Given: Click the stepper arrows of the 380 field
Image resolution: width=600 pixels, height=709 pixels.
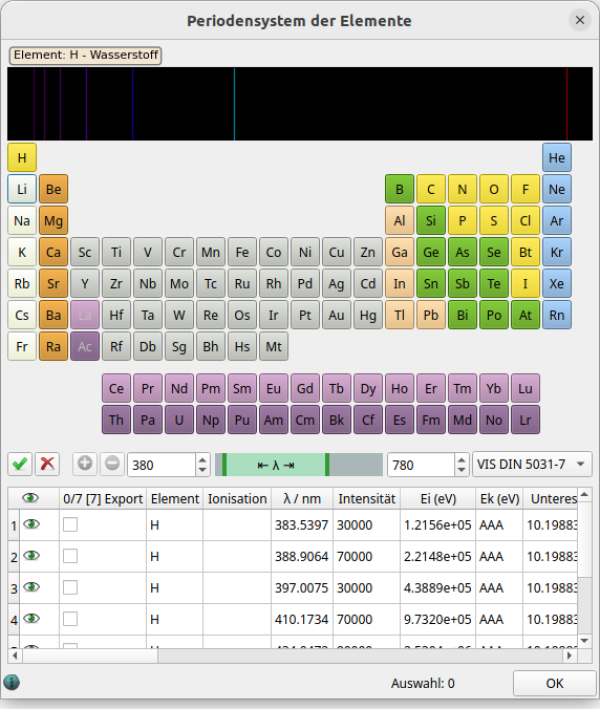Looking at the screenshot, I should click(x=203, y=464).
